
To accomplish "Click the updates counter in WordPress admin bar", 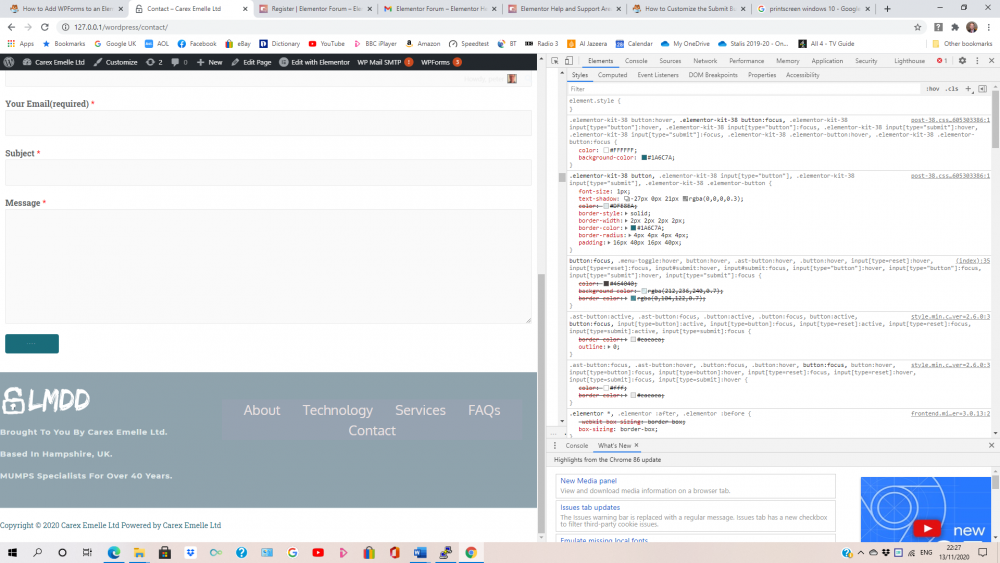I will (x=154, y=62).
